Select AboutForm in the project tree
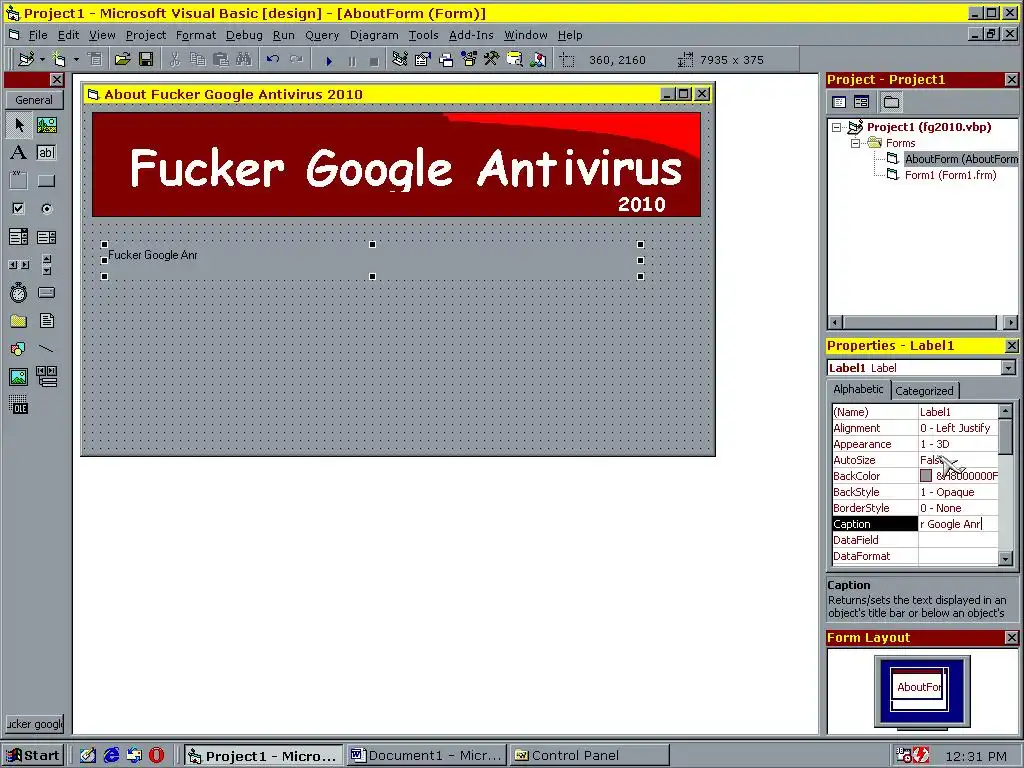The image size is (1024, 768). (960, 159)
